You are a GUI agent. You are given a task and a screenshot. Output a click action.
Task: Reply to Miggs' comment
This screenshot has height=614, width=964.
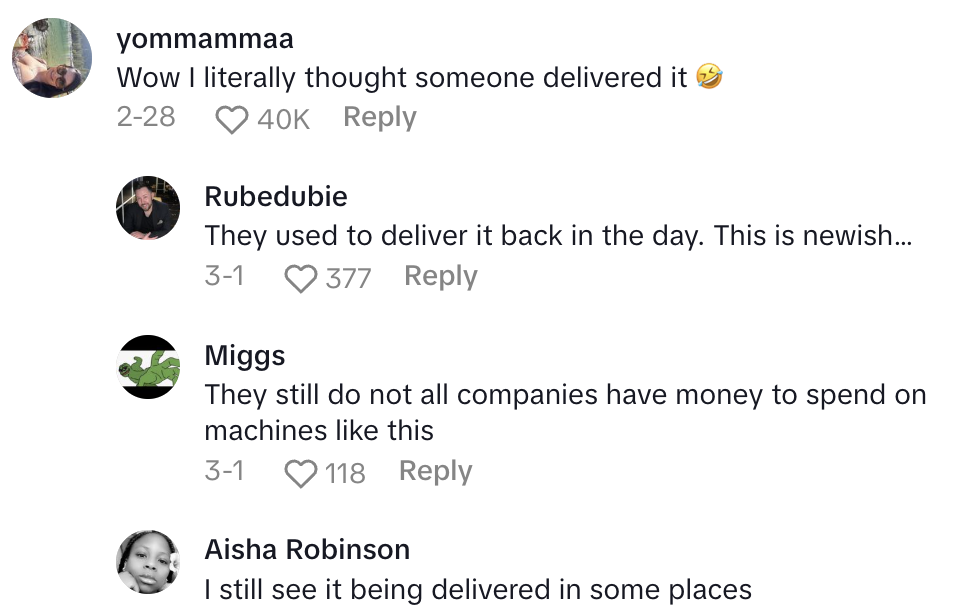(435, 471)
